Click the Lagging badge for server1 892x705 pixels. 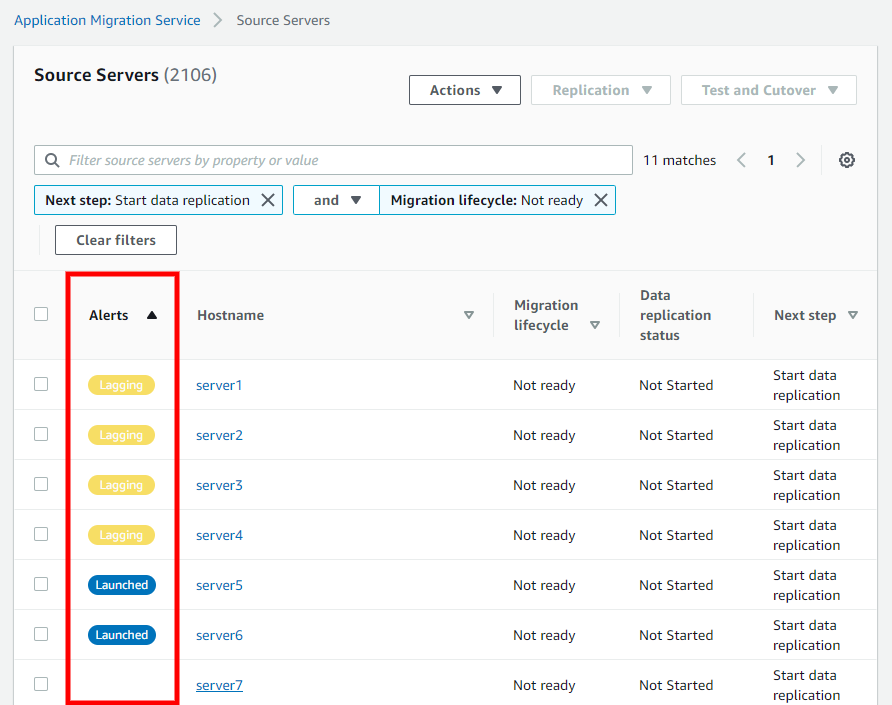point(121,385)
